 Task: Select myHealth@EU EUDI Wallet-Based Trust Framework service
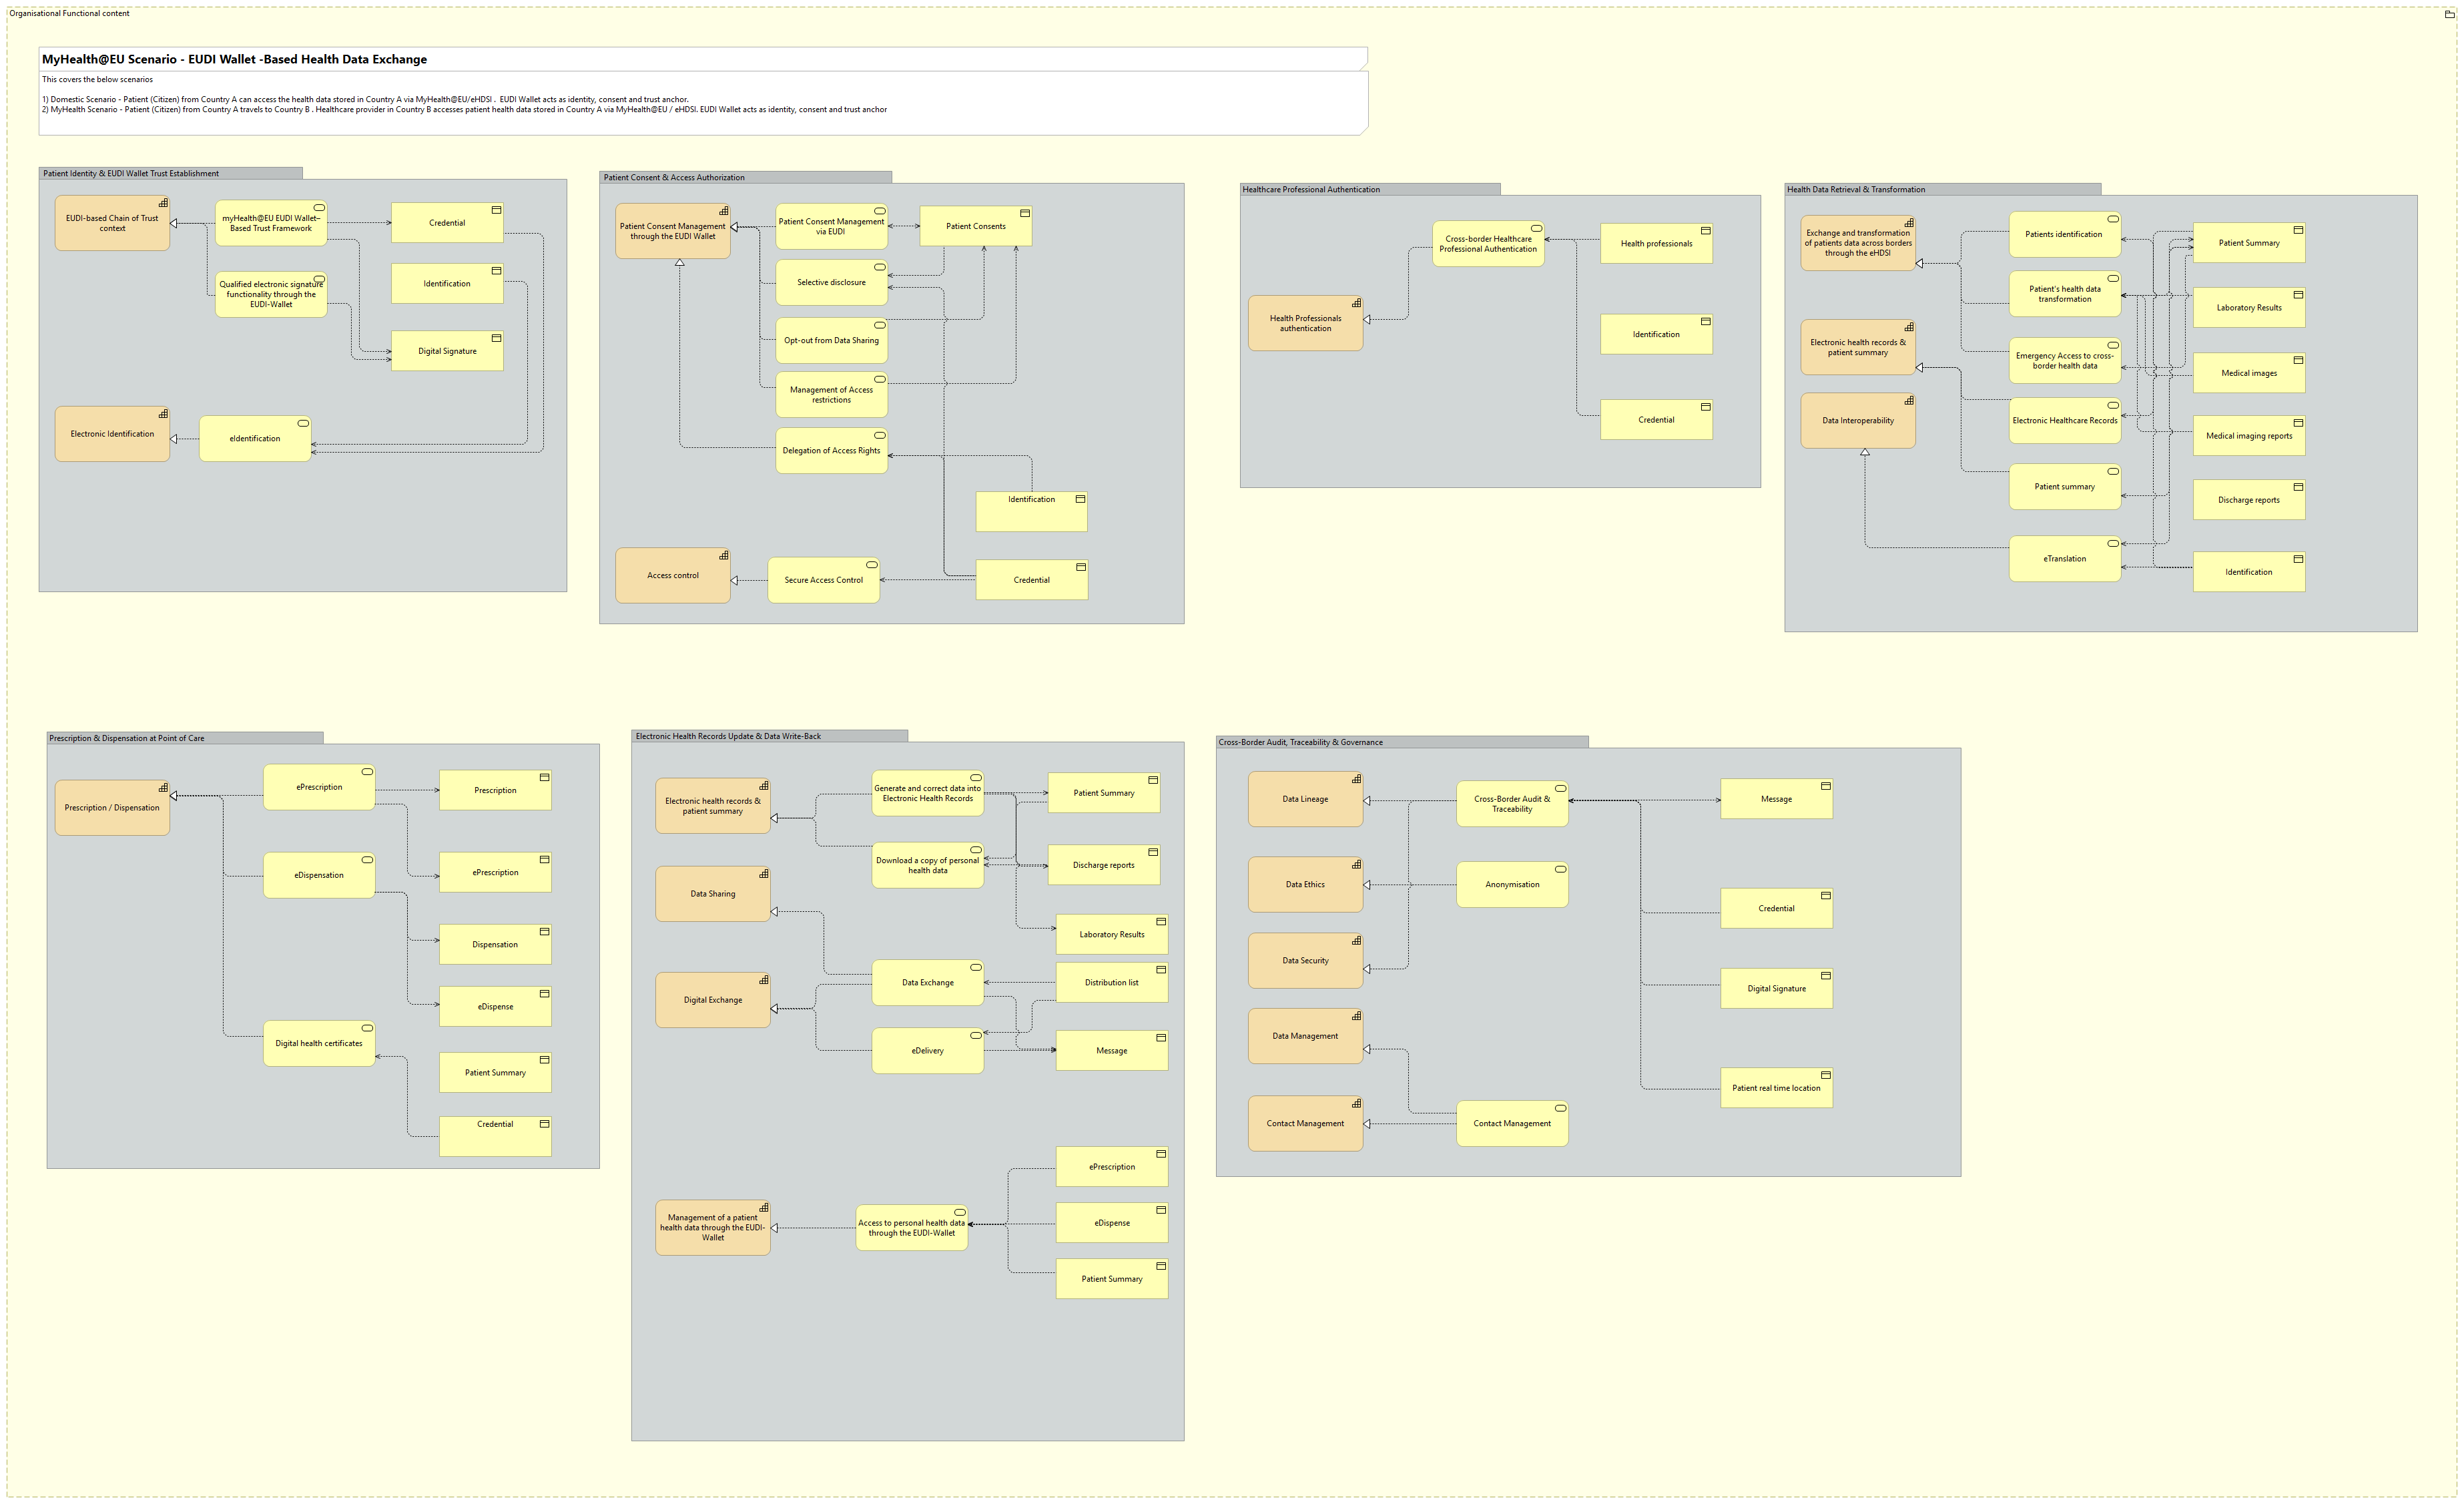coord(271,223)
